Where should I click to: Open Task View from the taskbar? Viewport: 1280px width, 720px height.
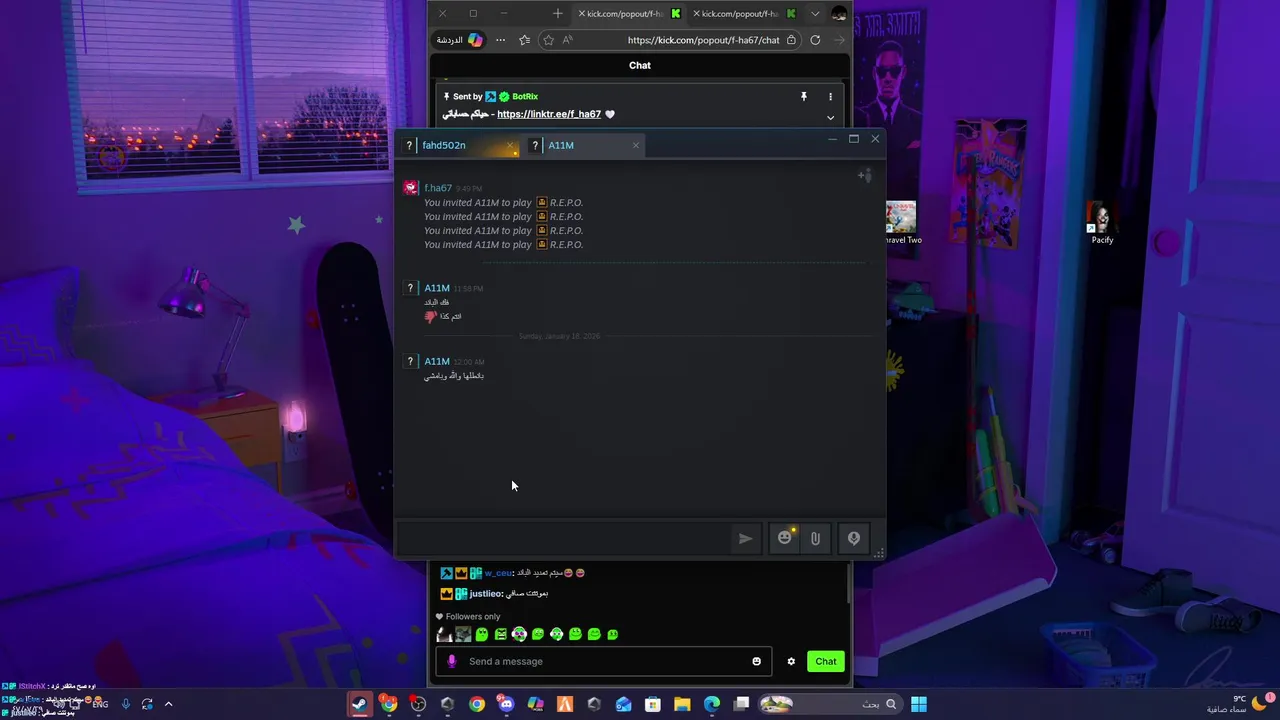click(x=742, y=704)
